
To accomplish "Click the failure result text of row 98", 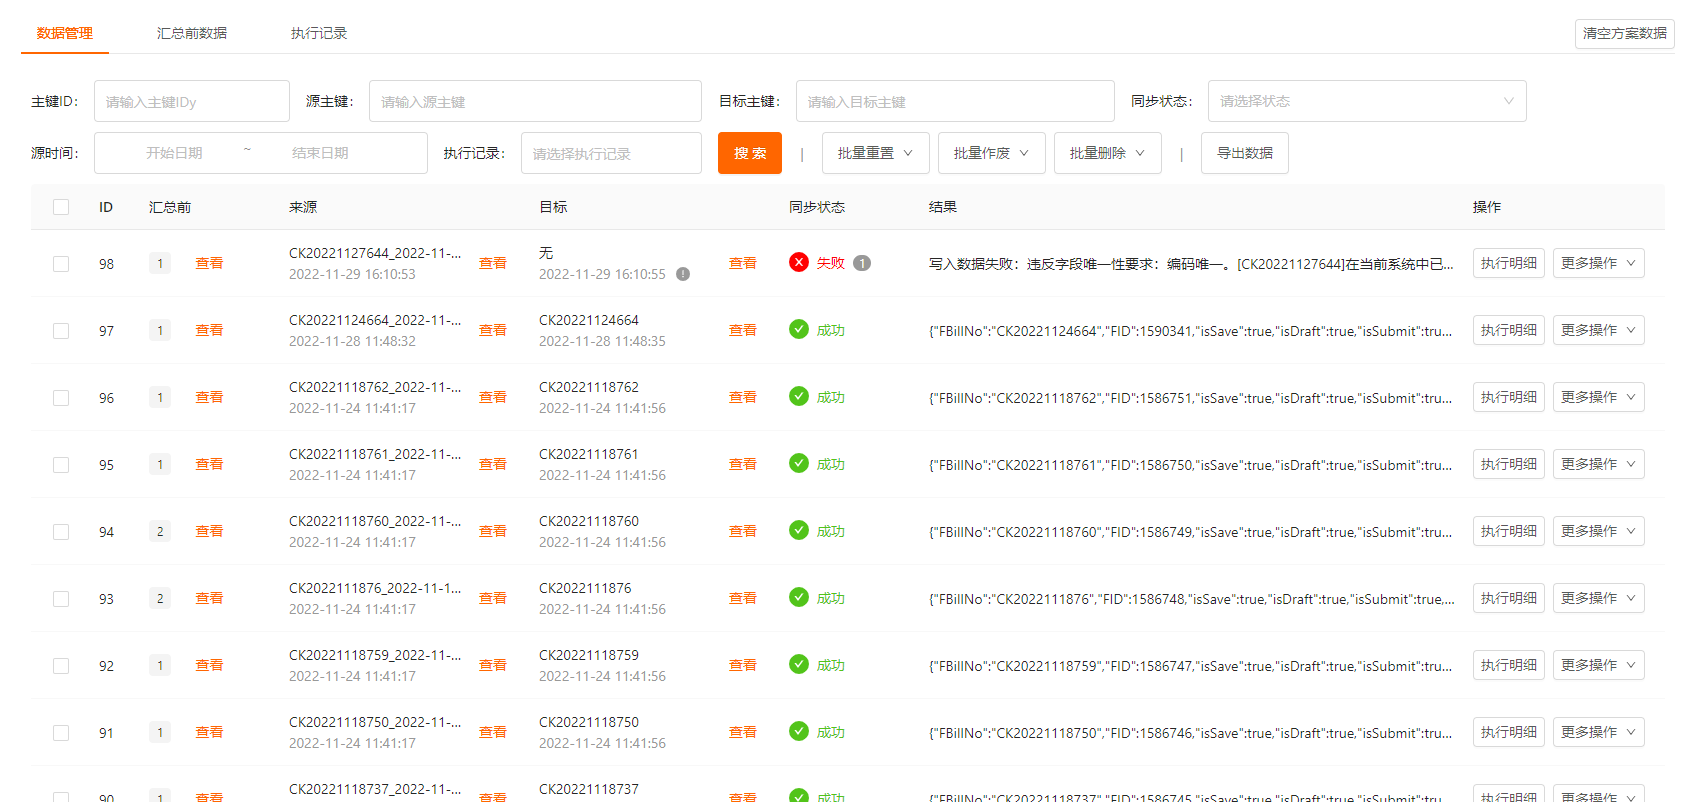I will (x=1191, y=264).
